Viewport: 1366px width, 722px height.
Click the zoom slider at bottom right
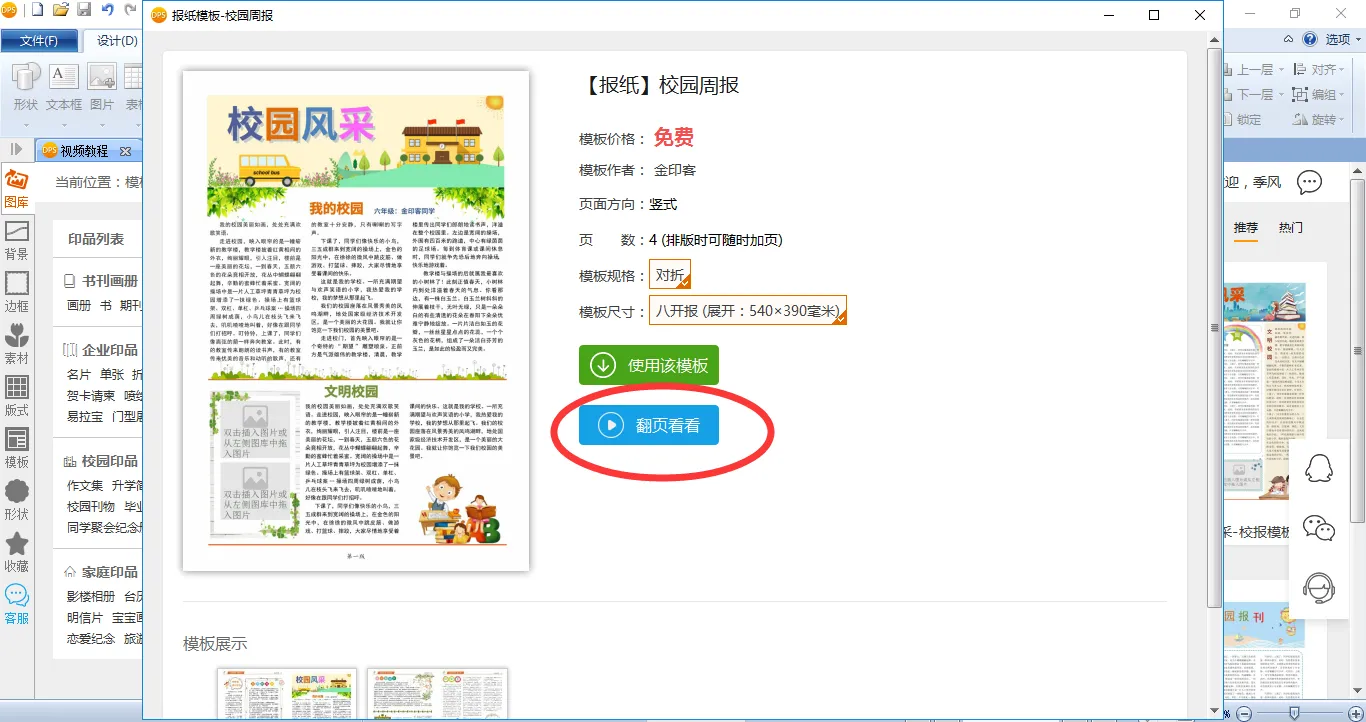coord(1294,713)
